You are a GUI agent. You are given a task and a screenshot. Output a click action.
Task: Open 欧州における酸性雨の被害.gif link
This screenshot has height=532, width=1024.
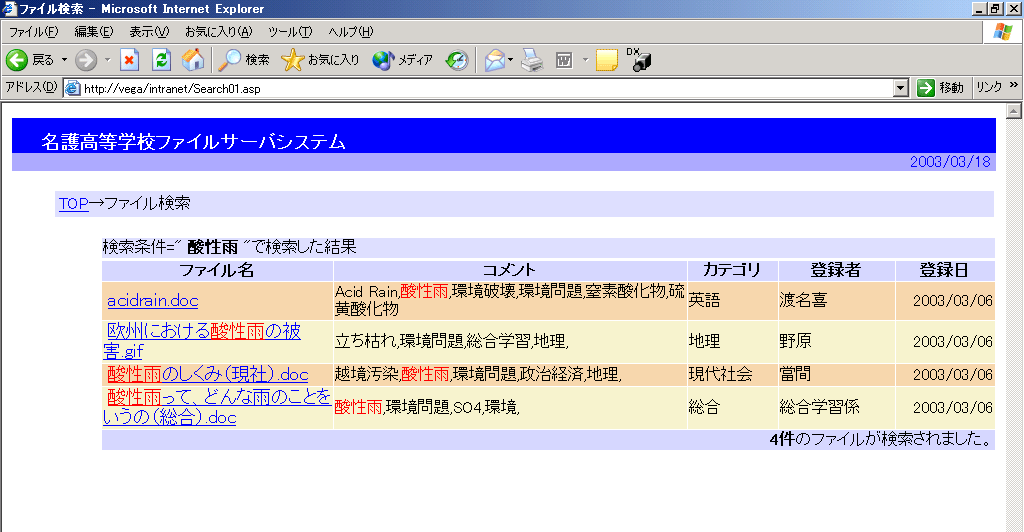[x=202, y=341]
